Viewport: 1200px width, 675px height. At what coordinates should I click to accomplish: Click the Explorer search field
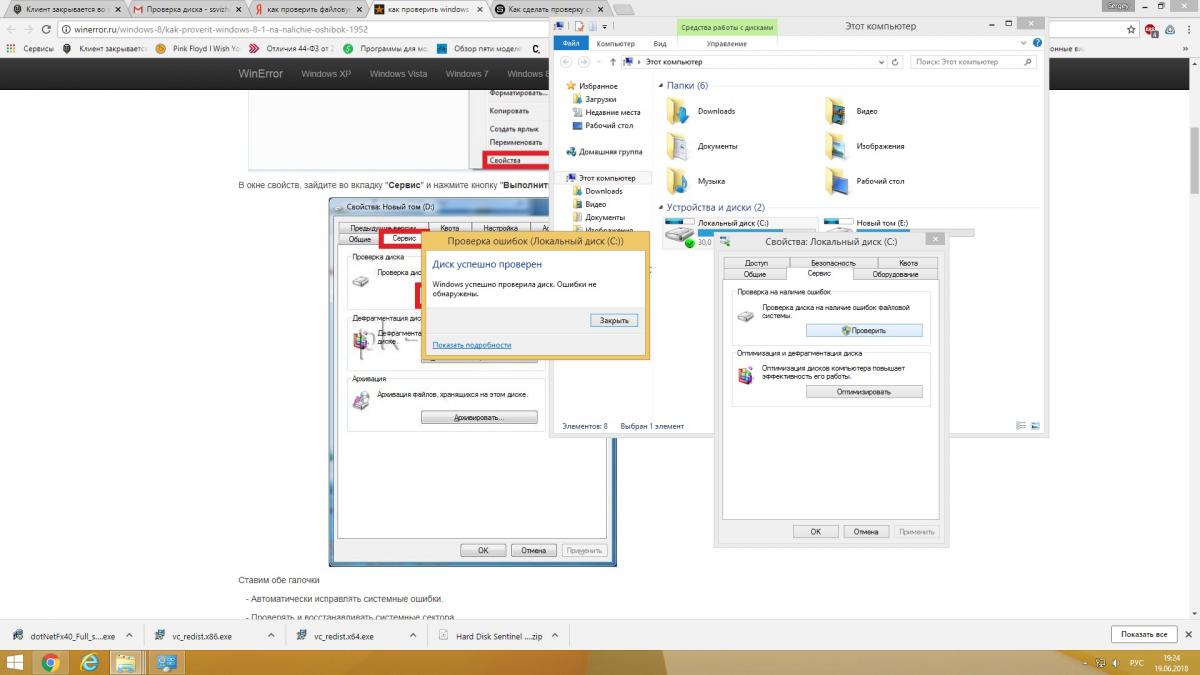pyautogui.click(x=970, y=62)
